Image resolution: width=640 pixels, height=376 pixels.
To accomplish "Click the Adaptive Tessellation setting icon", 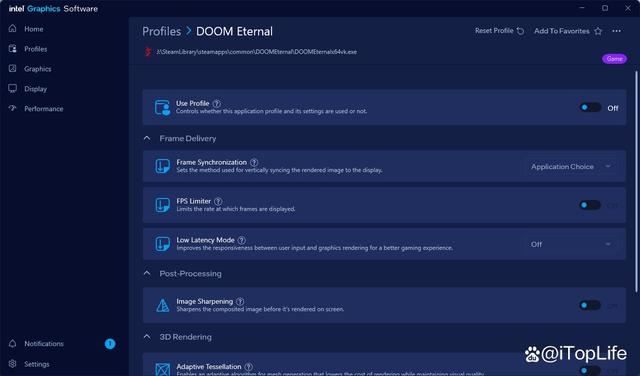I will pos(162,369).
